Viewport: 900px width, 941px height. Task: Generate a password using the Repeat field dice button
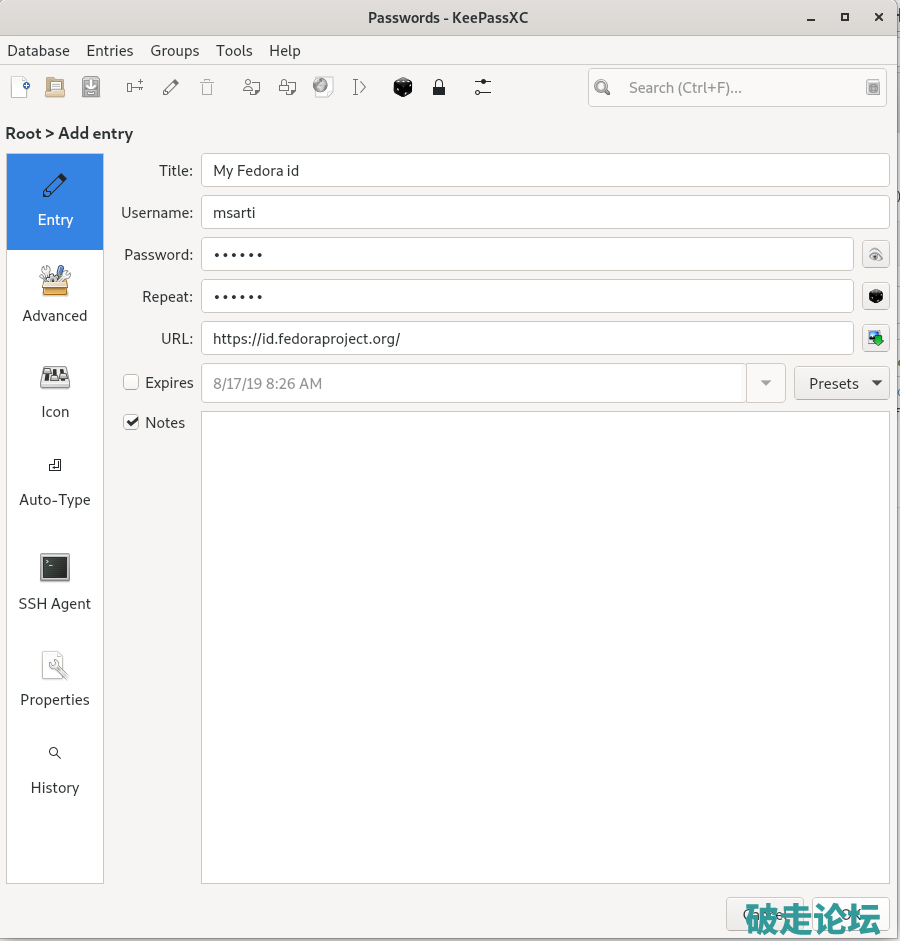(x=876, y=297)
